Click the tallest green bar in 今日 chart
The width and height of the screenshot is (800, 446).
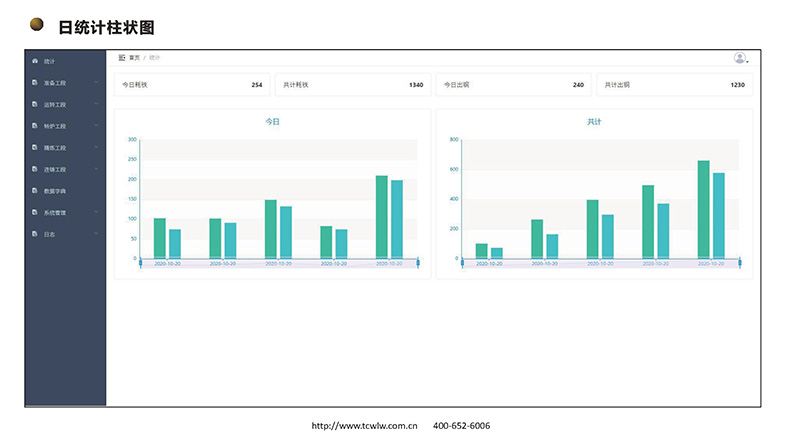pos(382,217)
